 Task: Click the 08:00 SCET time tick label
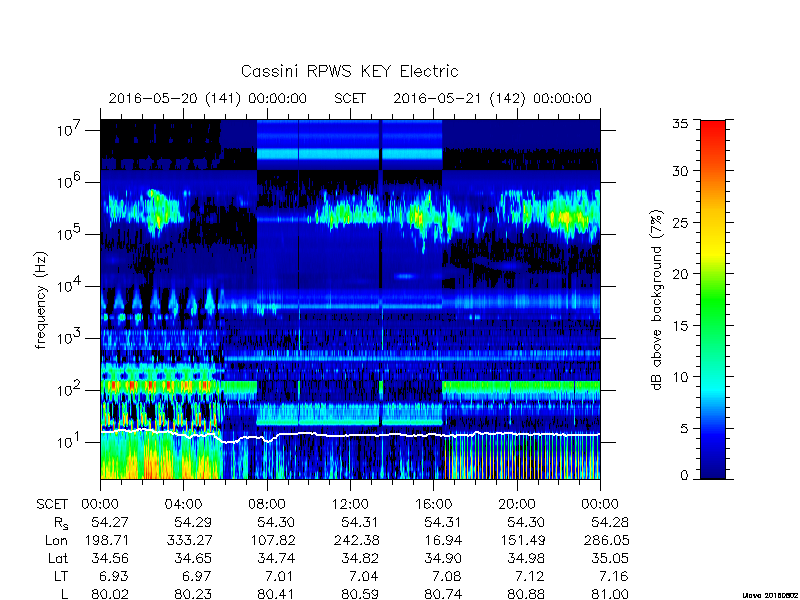click(267, 505)
